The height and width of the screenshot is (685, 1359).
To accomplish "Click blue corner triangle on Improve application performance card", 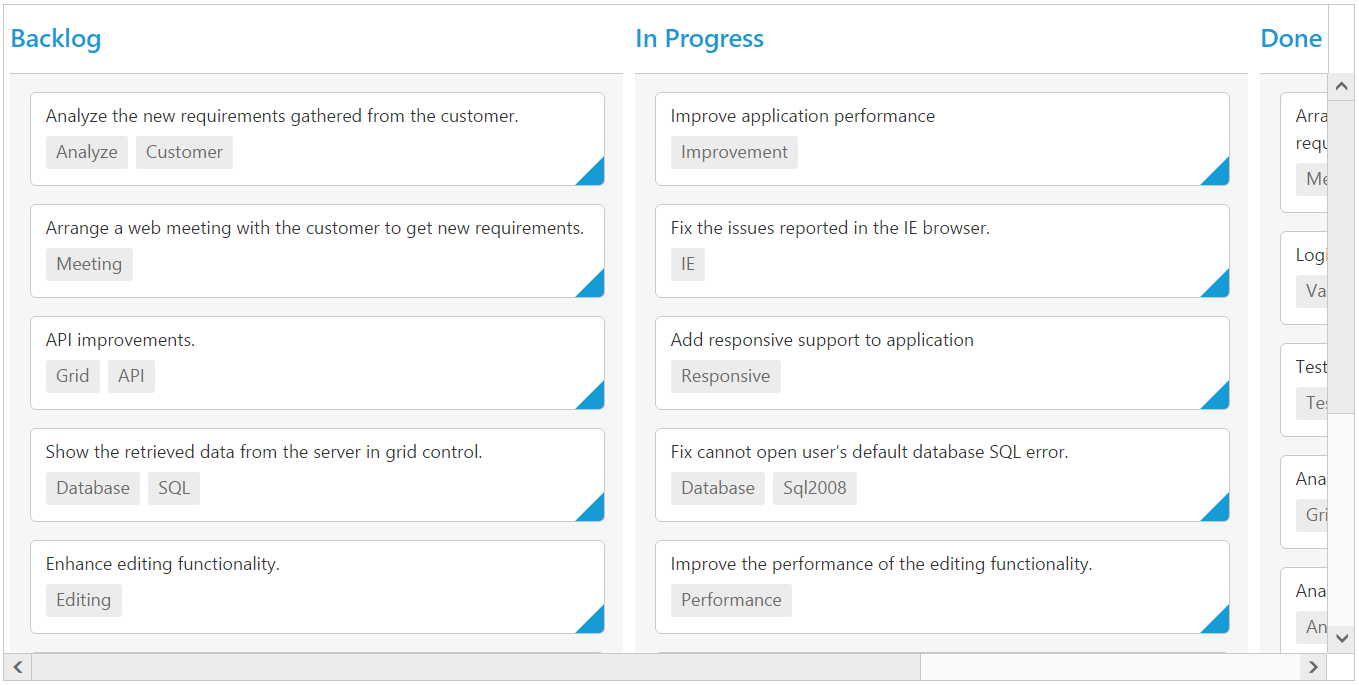I will 1219,175.
